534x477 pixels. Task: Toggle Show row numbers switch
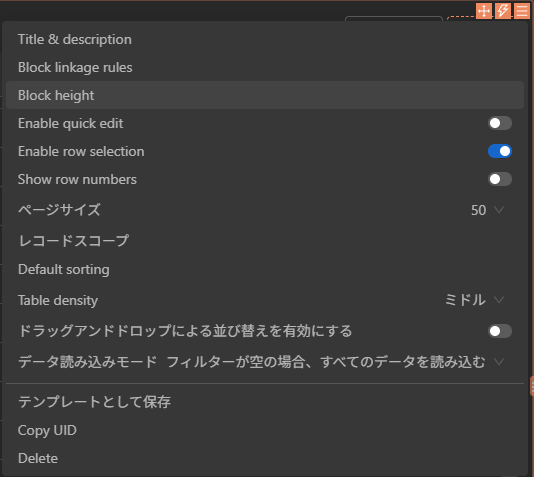(x=500, y=179)
